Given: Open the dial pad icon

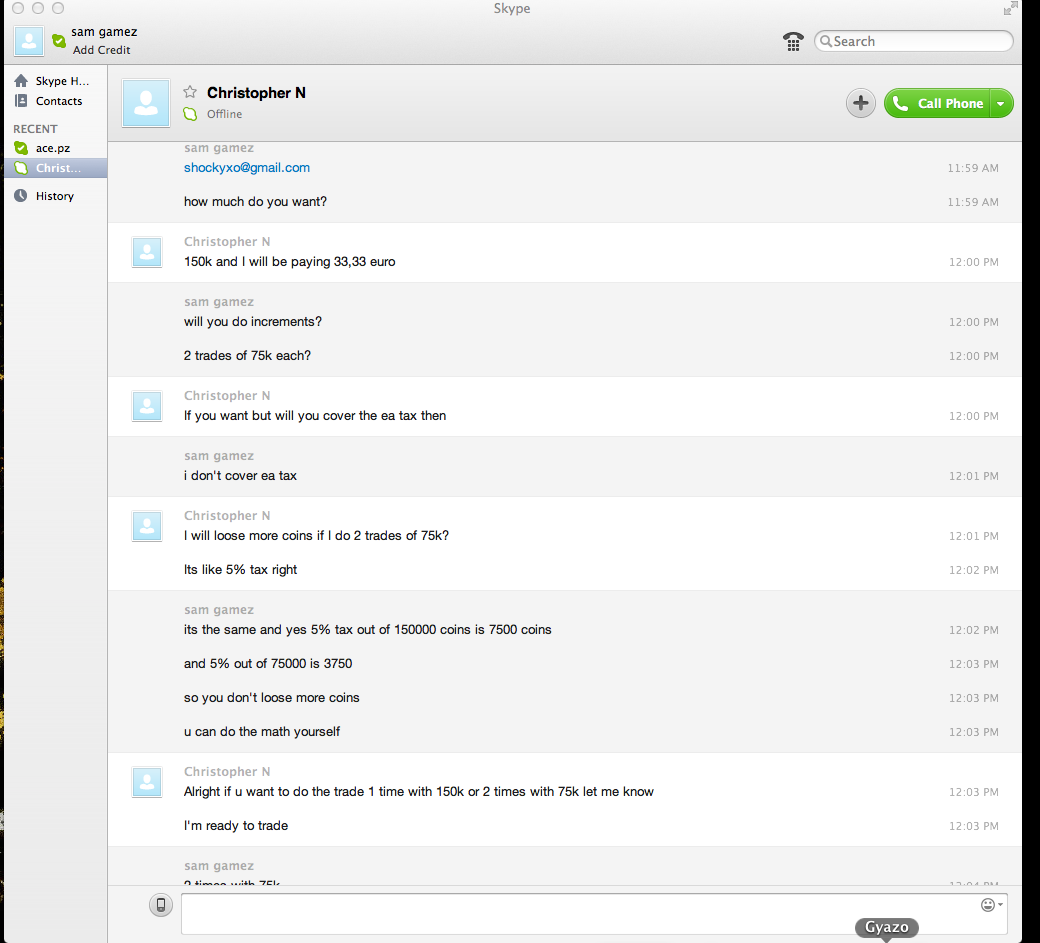Looking at the screenshot, I should [x=793, y=41].
